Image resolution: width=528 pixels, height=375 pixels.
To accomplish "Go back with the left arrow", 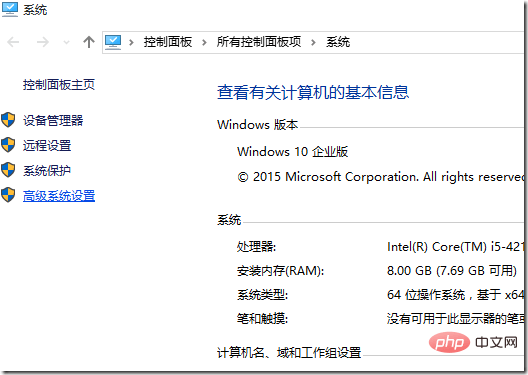I will tap(13, 42).
